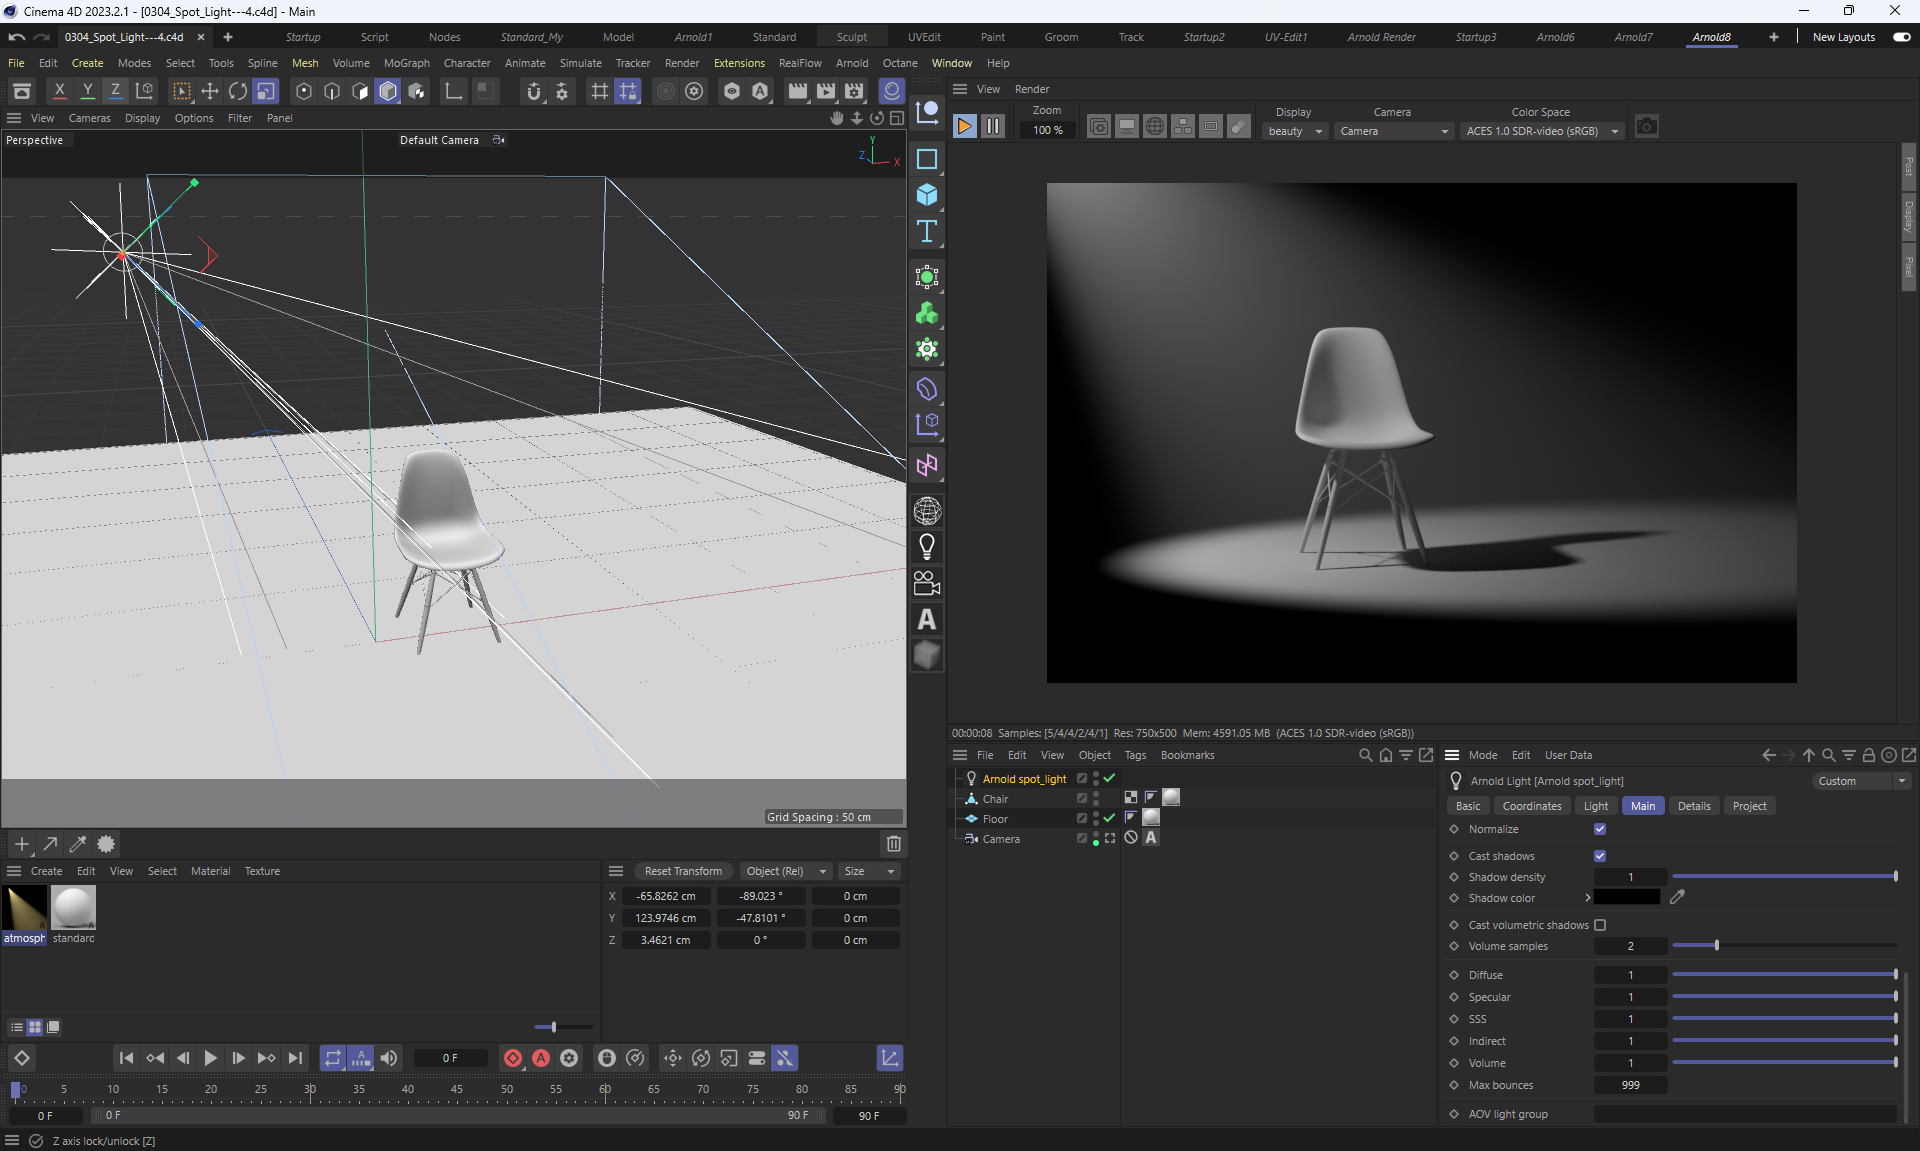1920x1151 pixels.
Task: Click the Light object bulb icon
Action: click(927, 547)
